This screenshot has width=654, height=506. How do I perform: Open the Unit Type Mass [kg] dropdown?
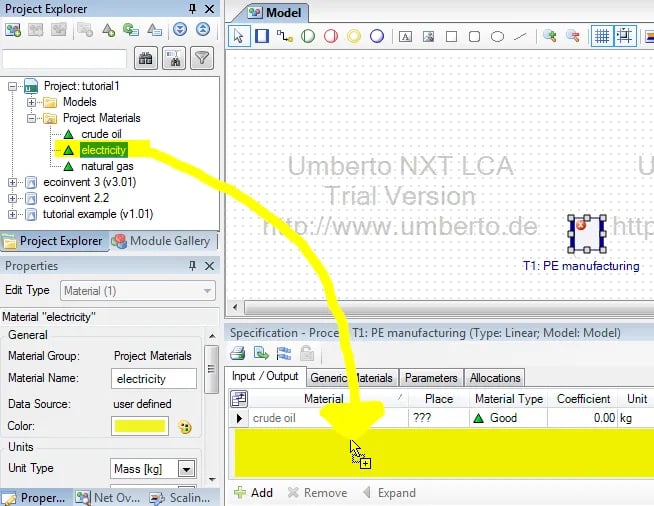(x=186, y=469)
